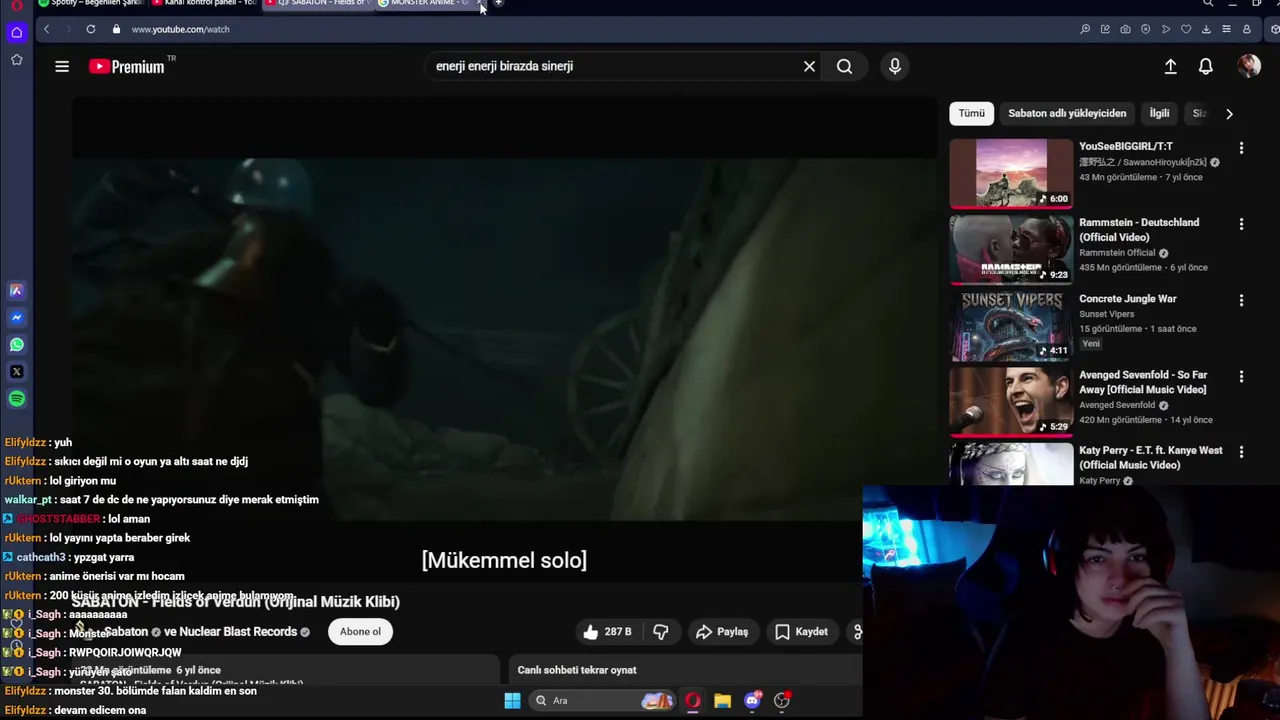Open X (Twitter) in Opera sidebar
1280x720 pixels.
click(x=17, y=372)
